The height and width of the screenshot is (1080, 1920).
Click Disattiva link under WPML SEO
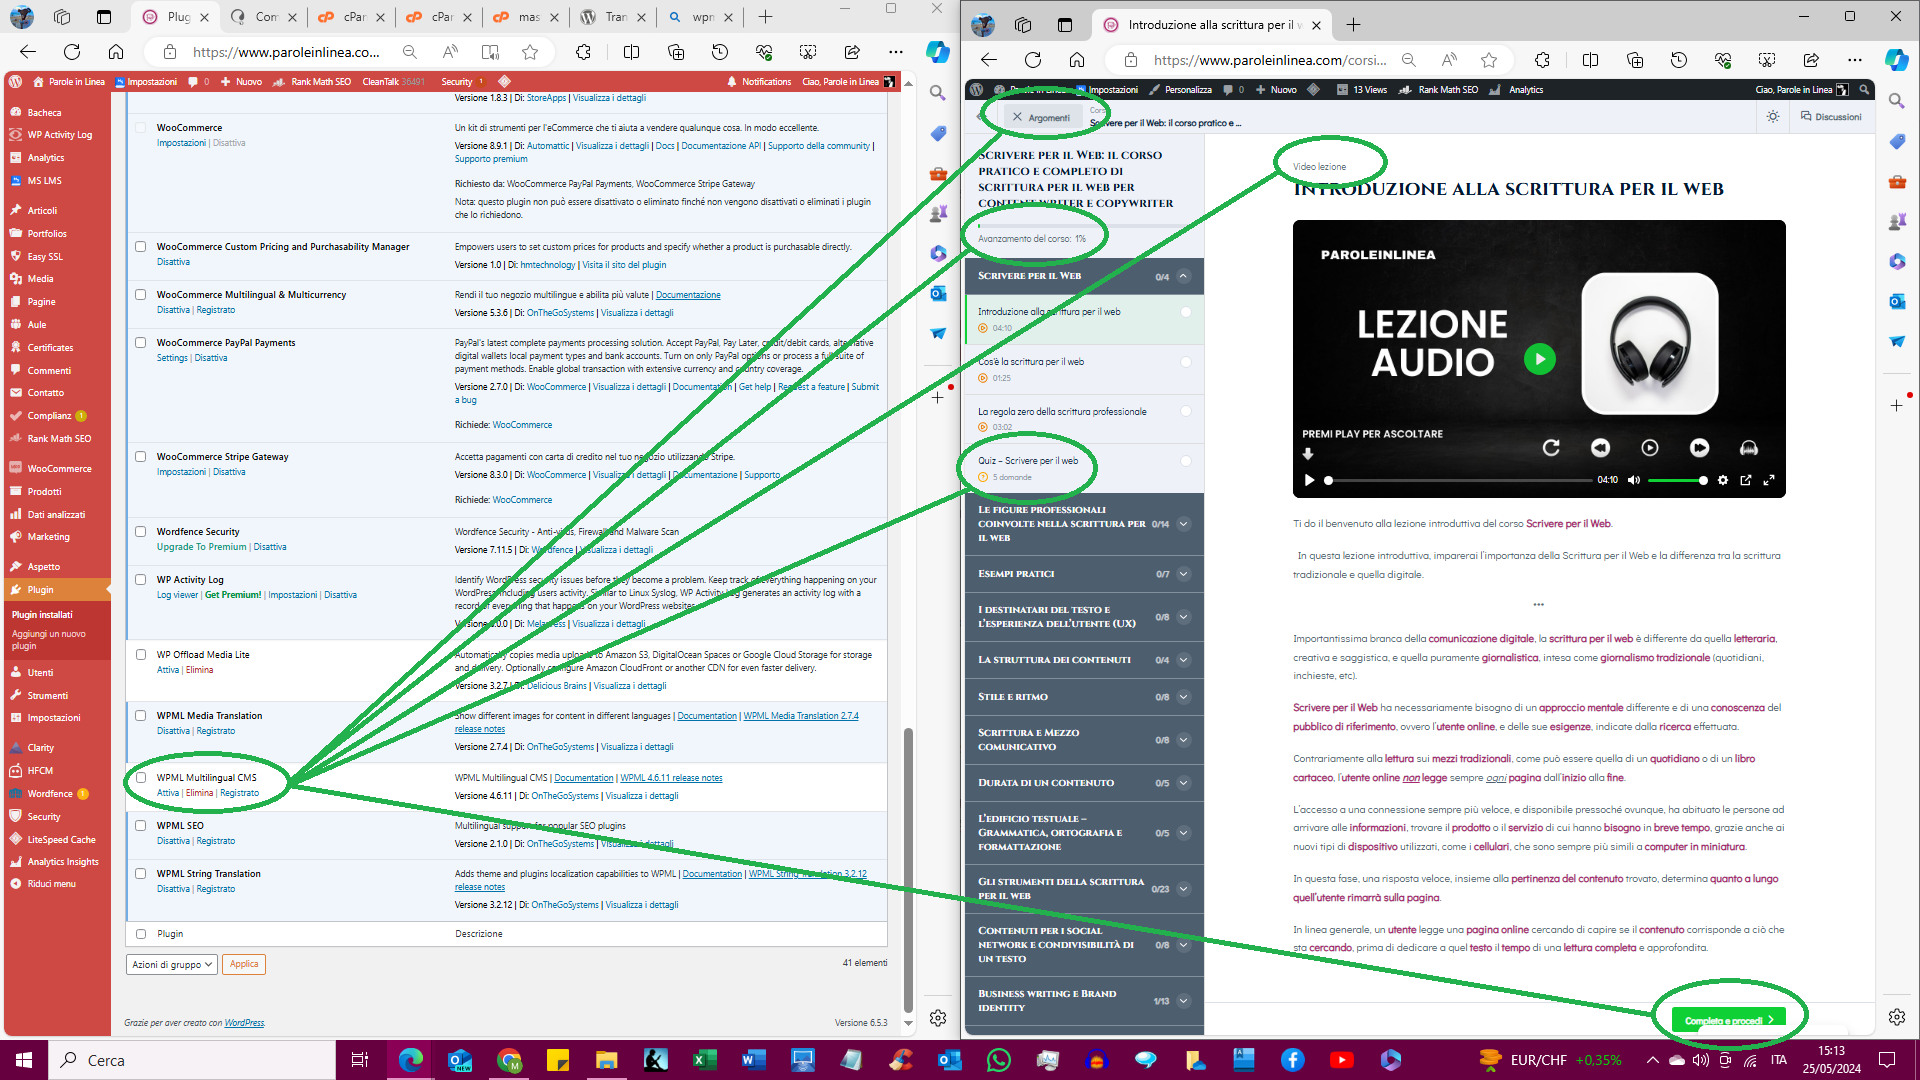173,841
